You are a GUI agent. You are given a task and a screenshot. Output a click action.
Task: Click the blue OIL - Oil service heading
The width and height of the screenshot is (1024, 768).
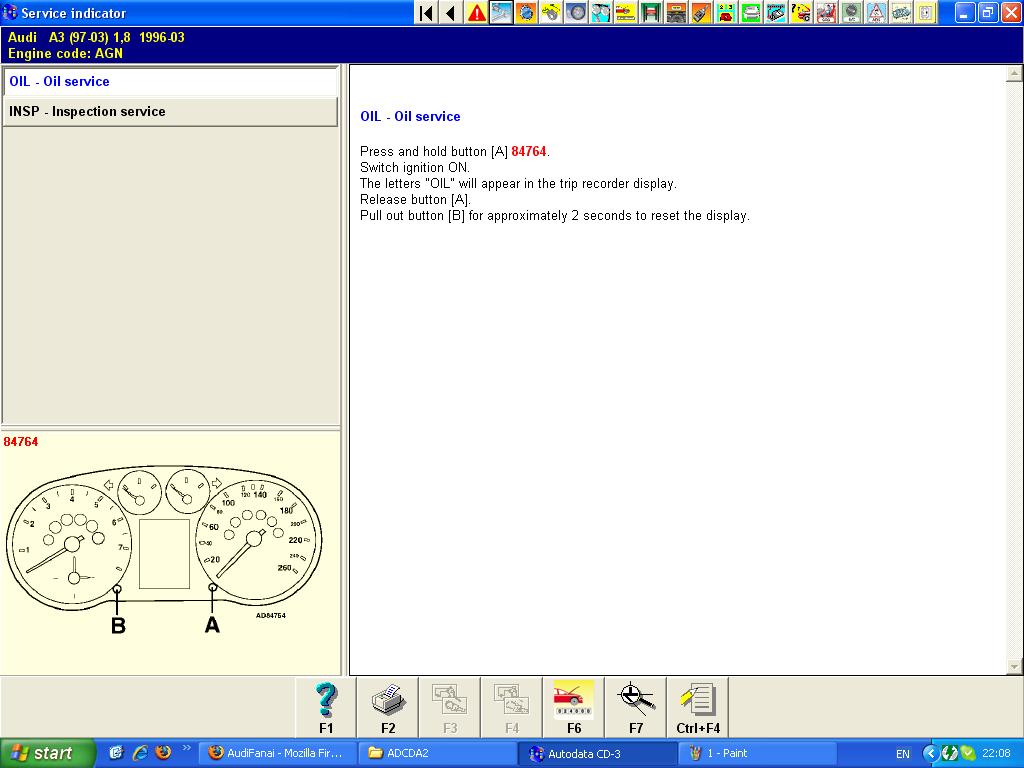click(410, 117)
